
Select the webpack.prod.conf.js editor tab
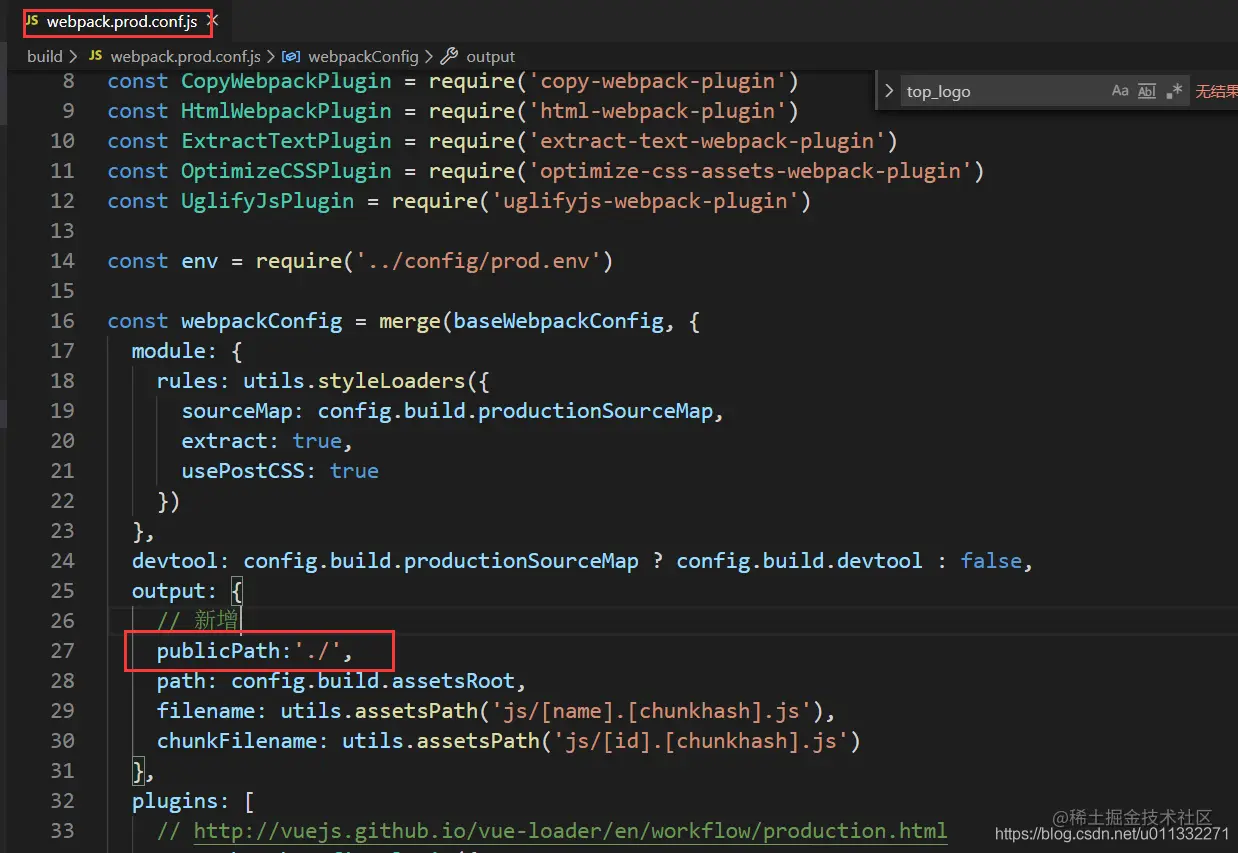tap(122, 22)
